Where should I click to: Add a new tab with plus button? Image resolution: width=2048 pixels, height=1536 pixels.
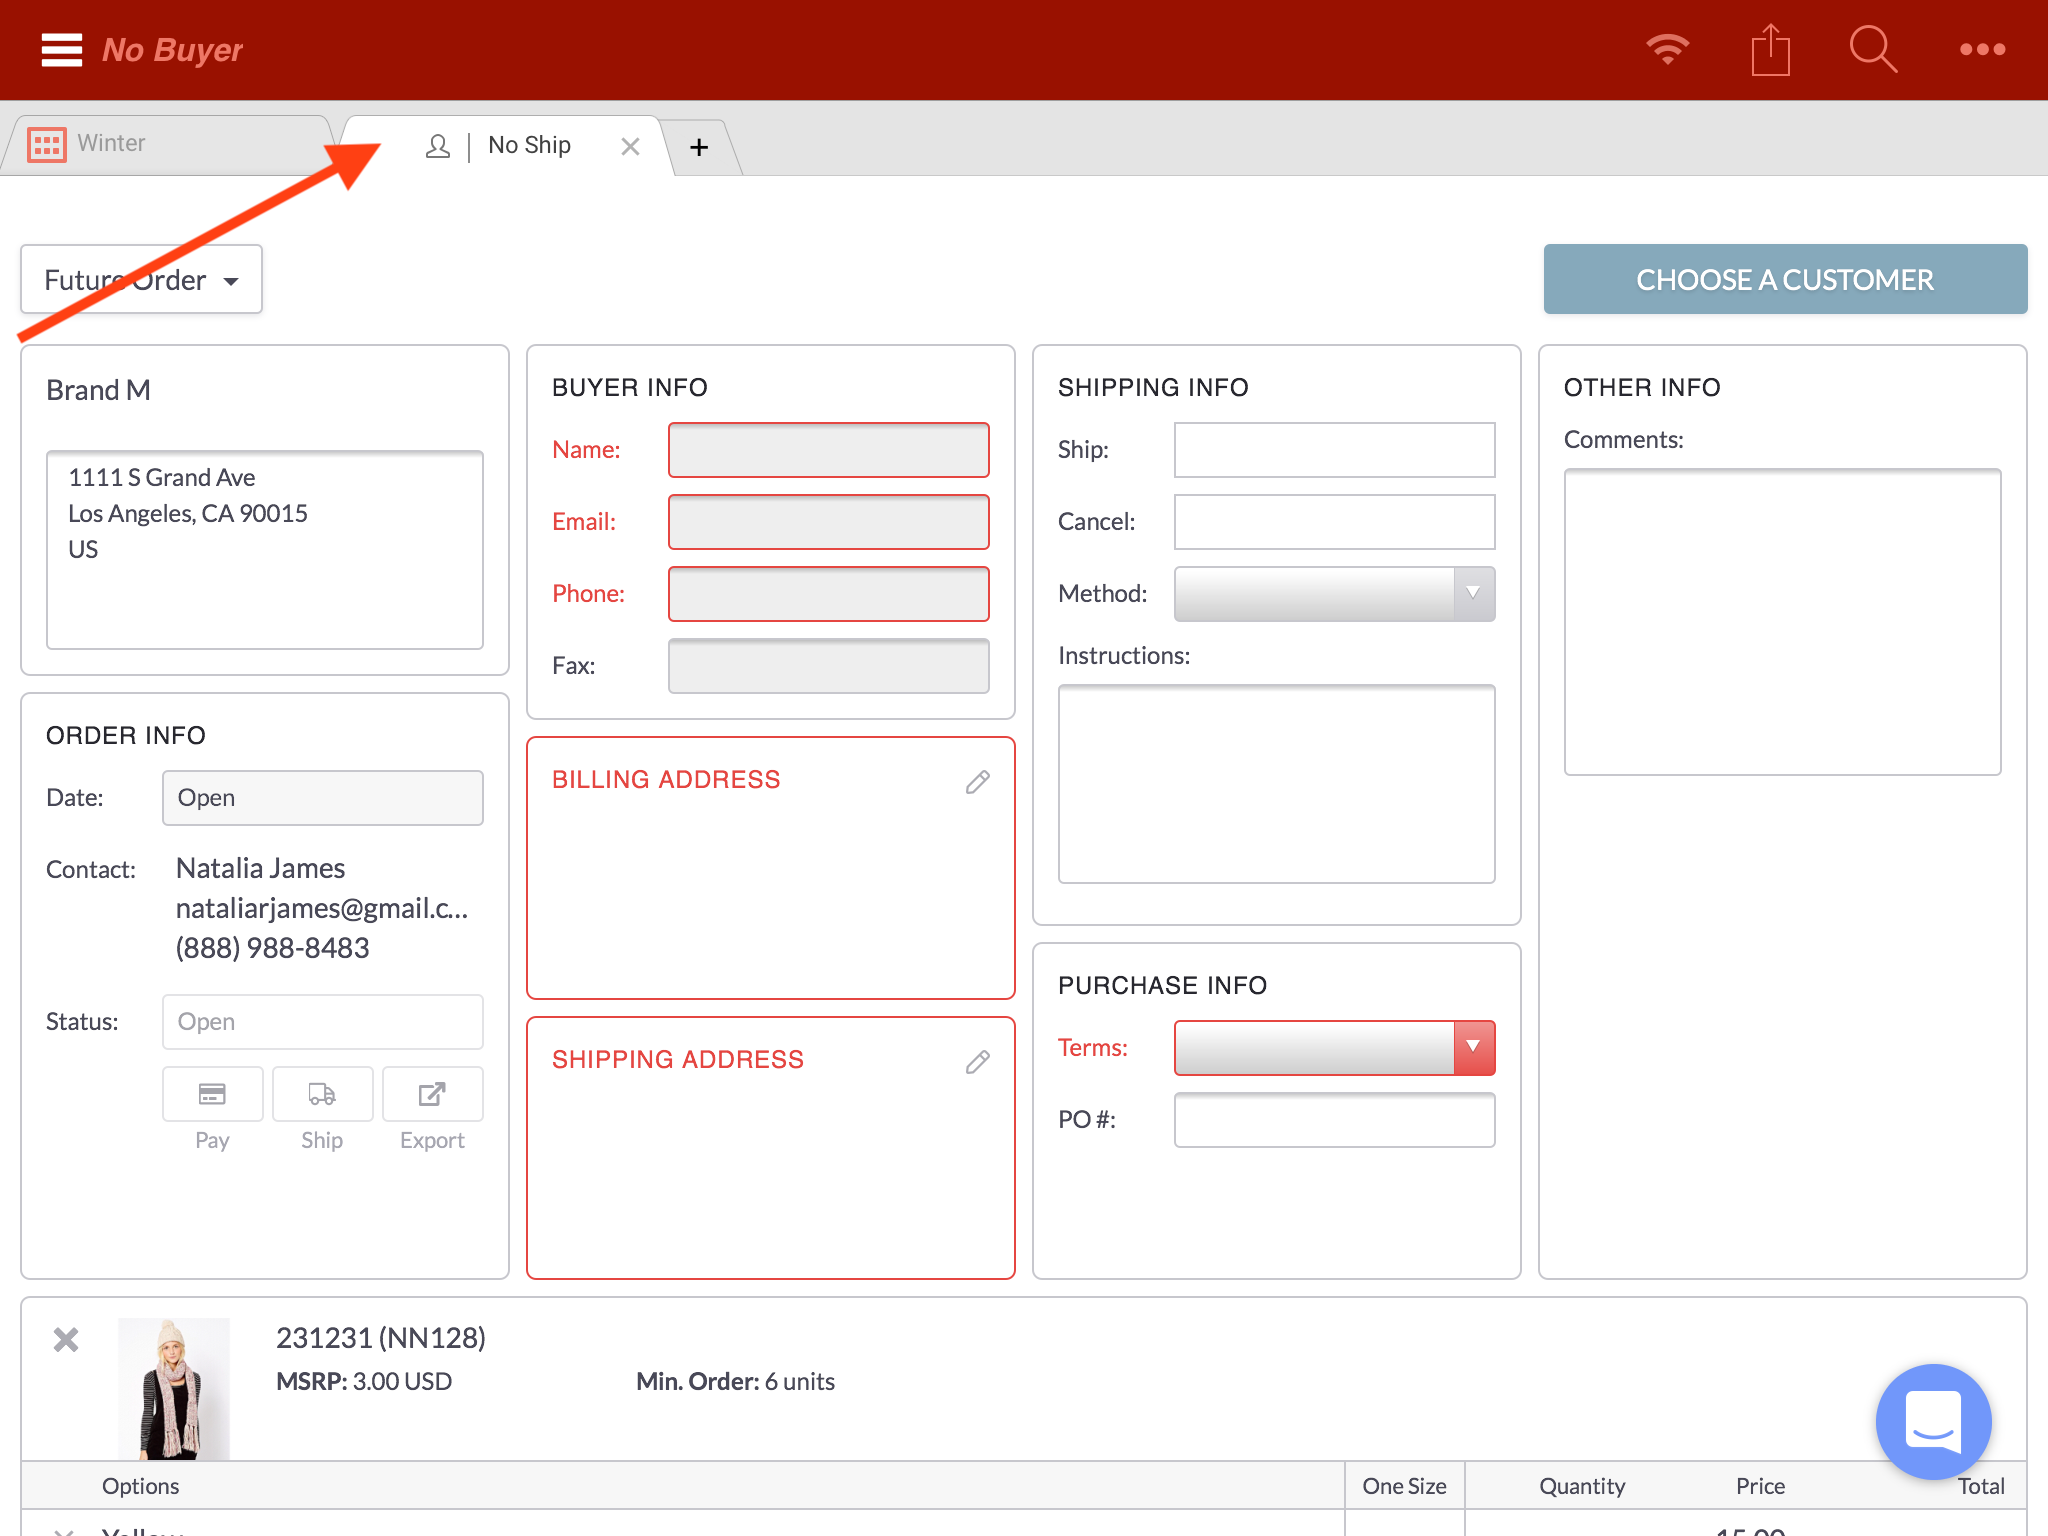(699, 147)
